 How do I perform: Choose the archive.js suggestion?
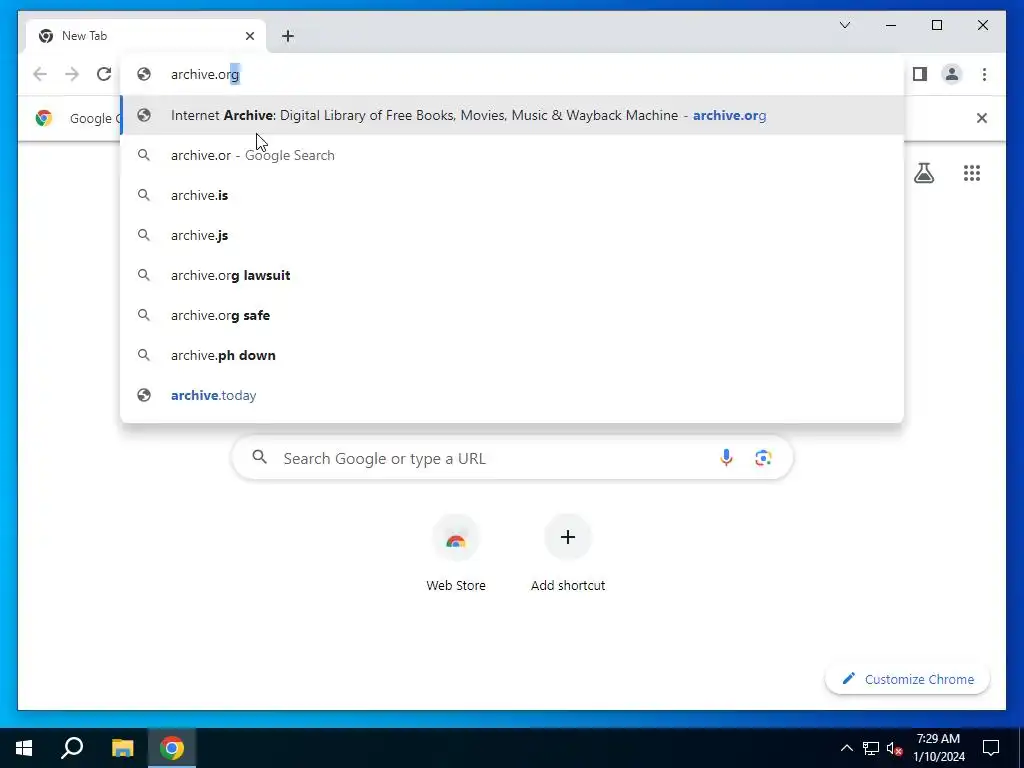pos(513,235)
